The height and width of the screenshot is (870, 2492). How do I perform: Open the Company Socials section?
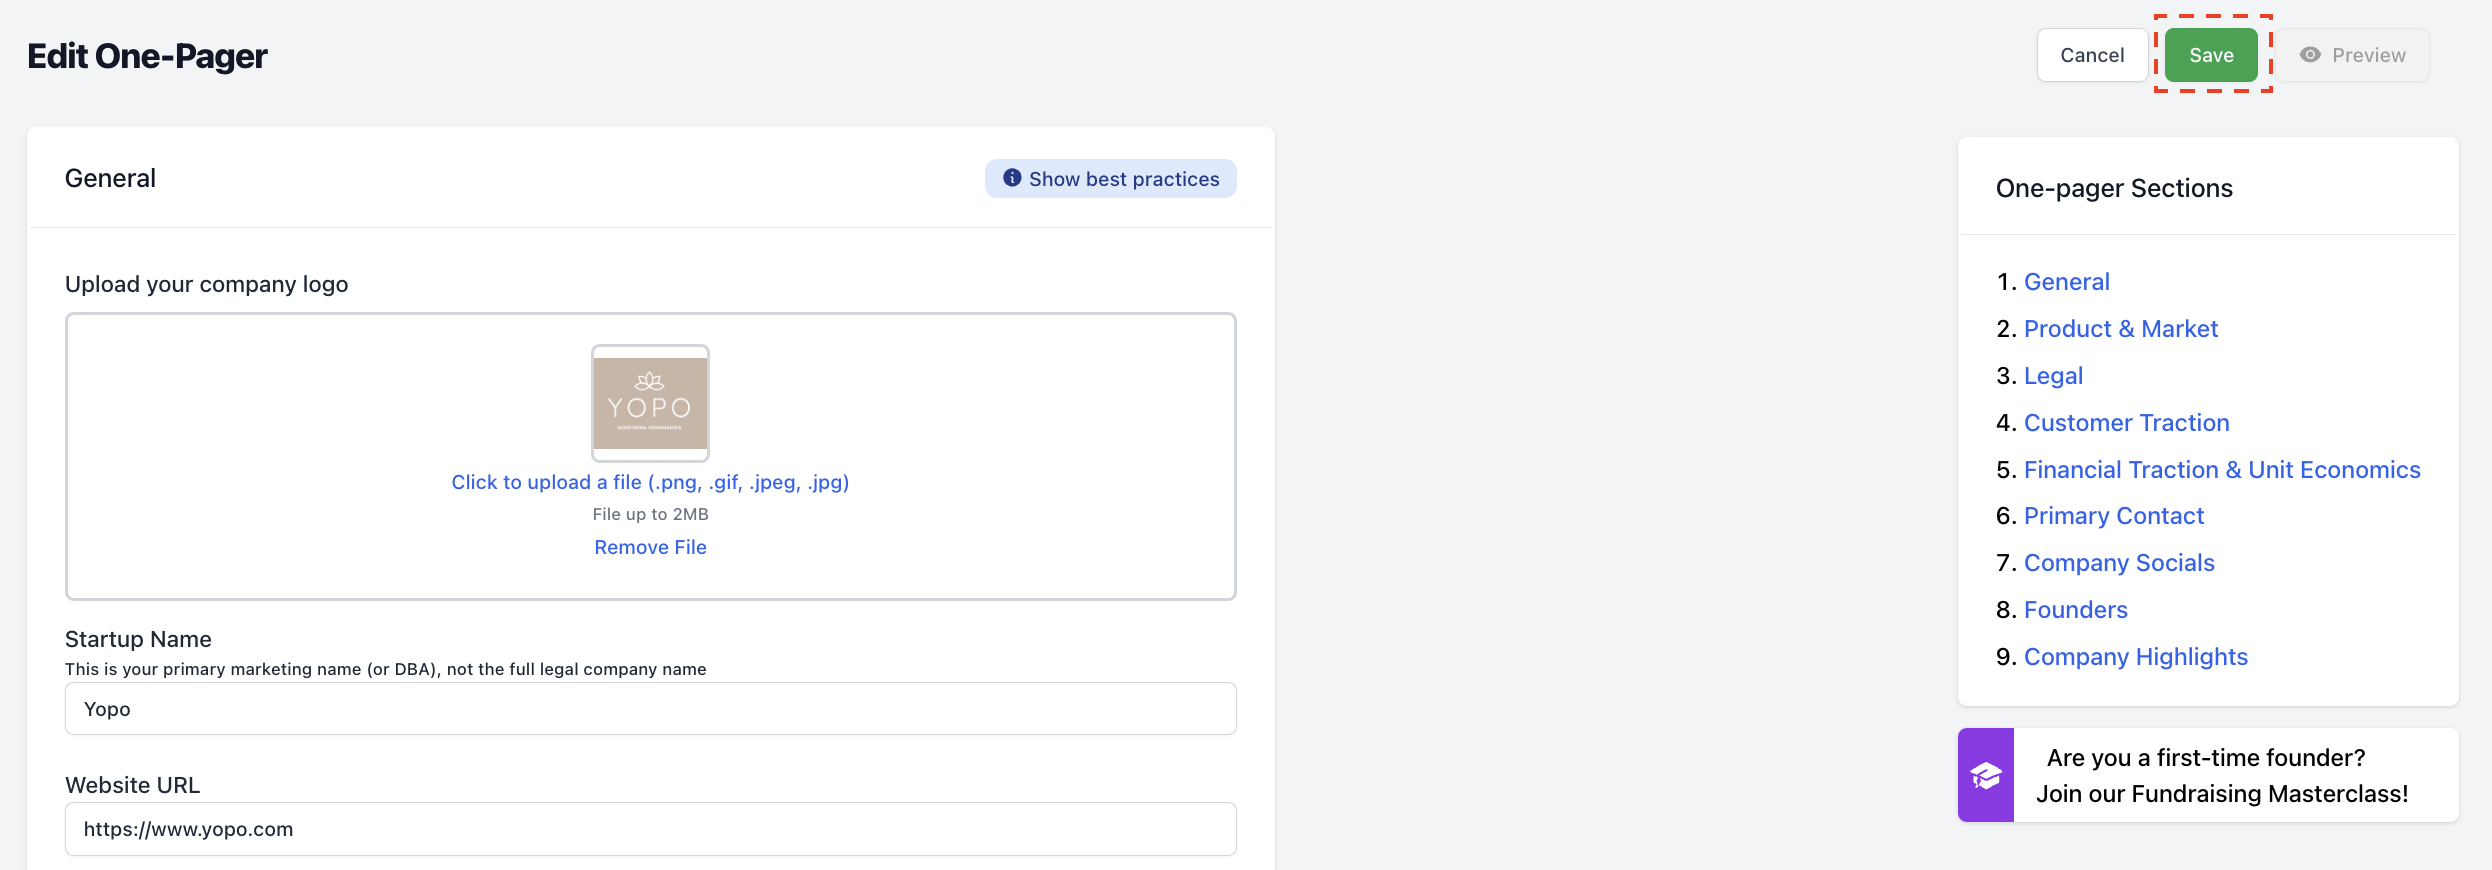tap(2119, 562)
